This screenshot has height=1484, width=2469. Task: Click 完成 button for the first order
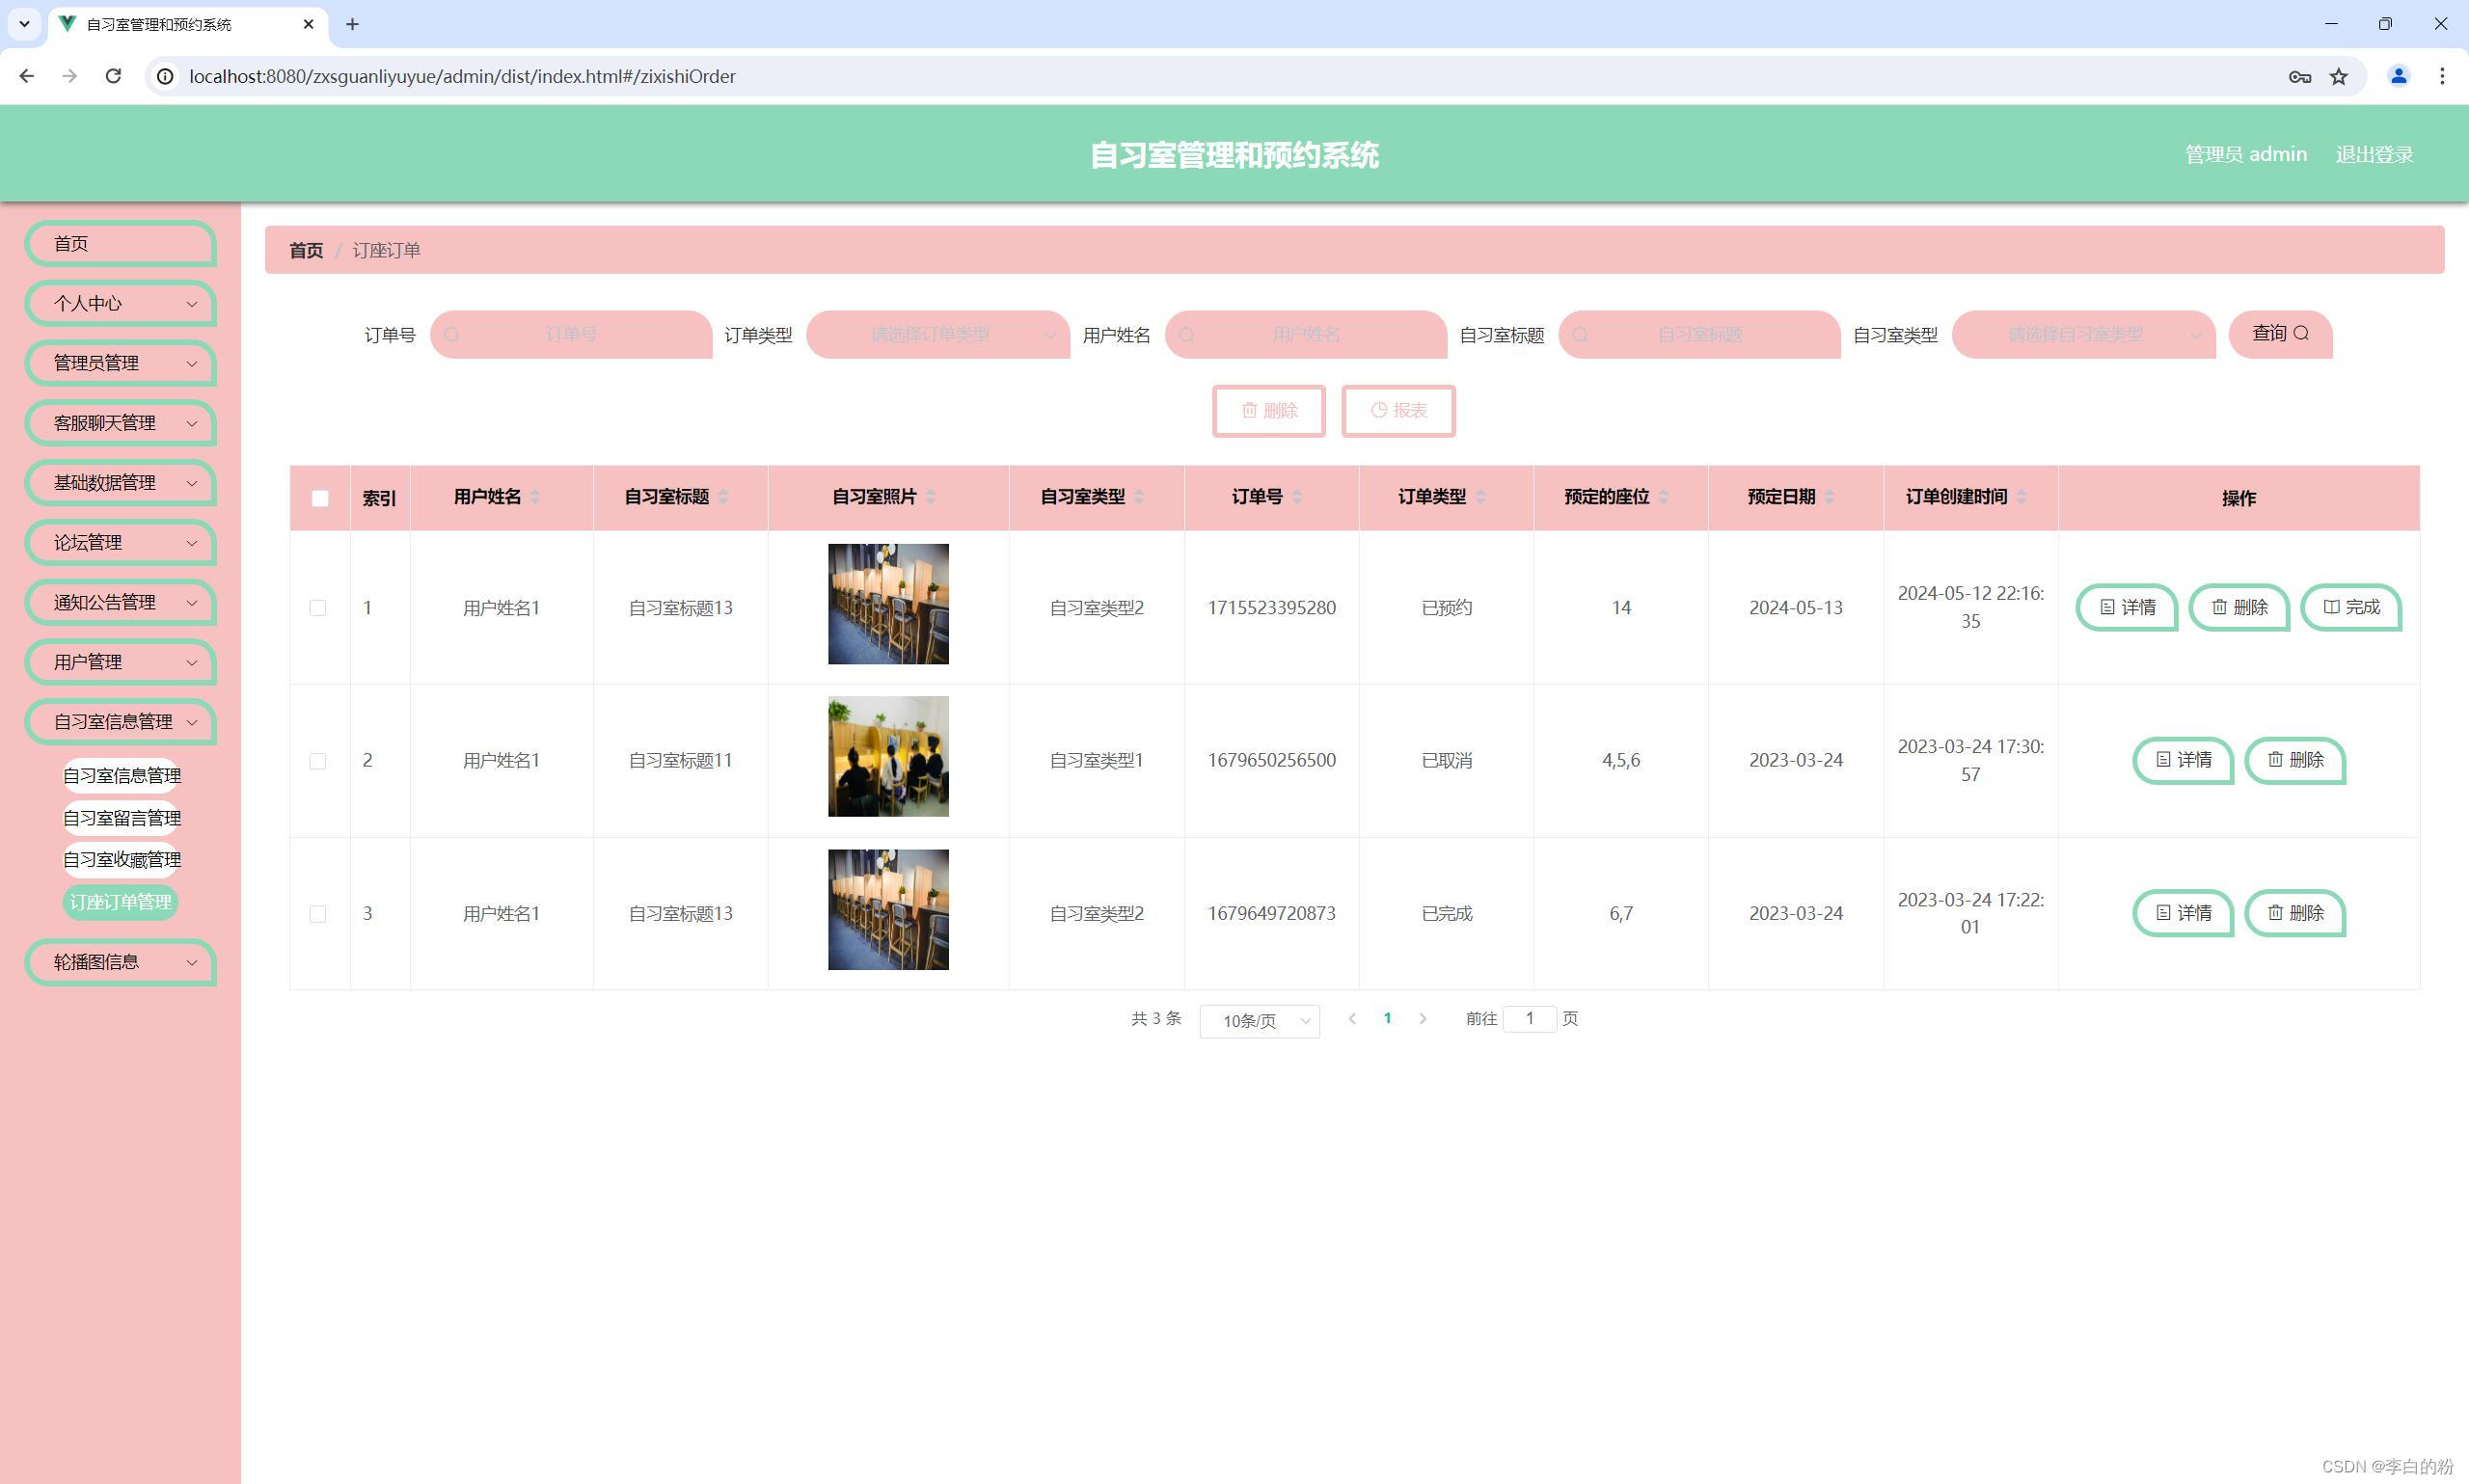2350,608
